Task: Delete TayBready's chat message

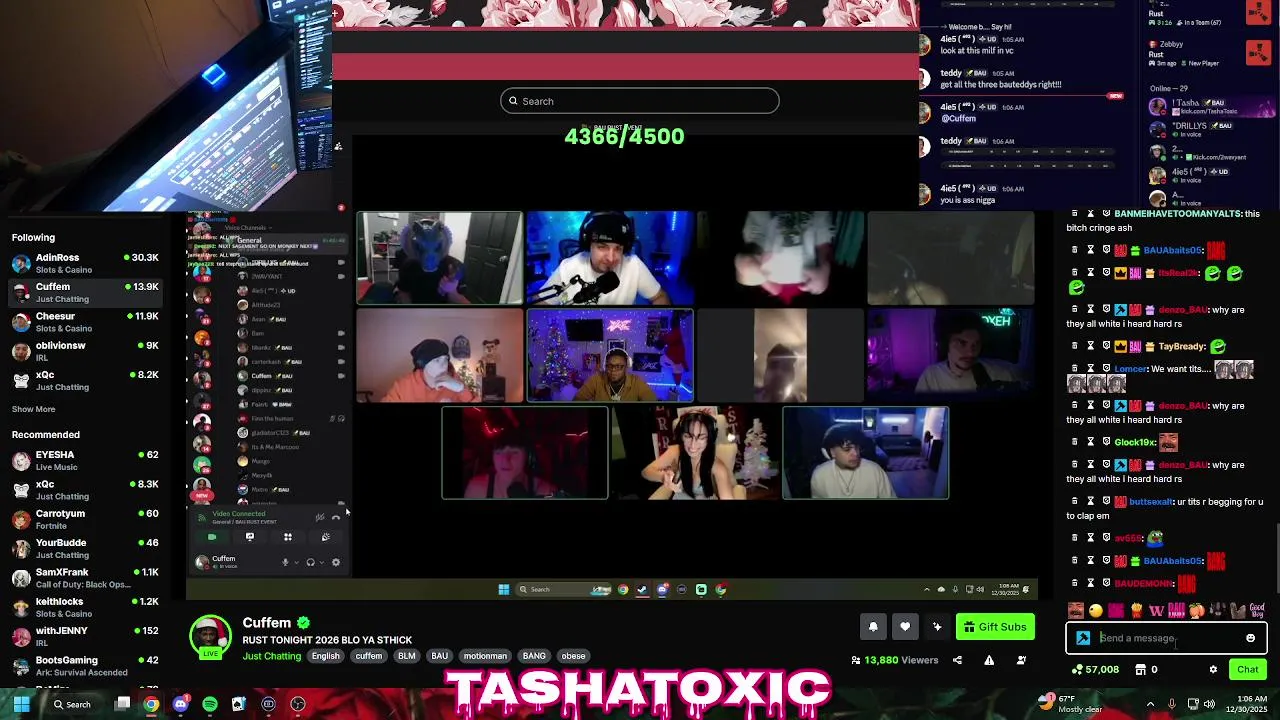Action: (x=1075, y=346)
